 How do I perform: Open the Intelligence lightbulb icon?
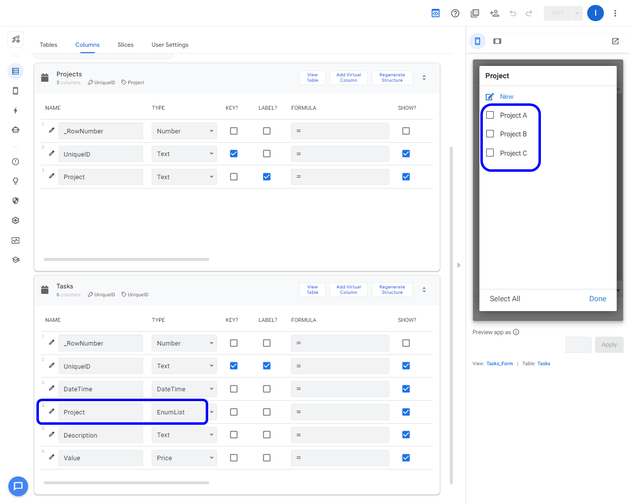click(16, 181)
